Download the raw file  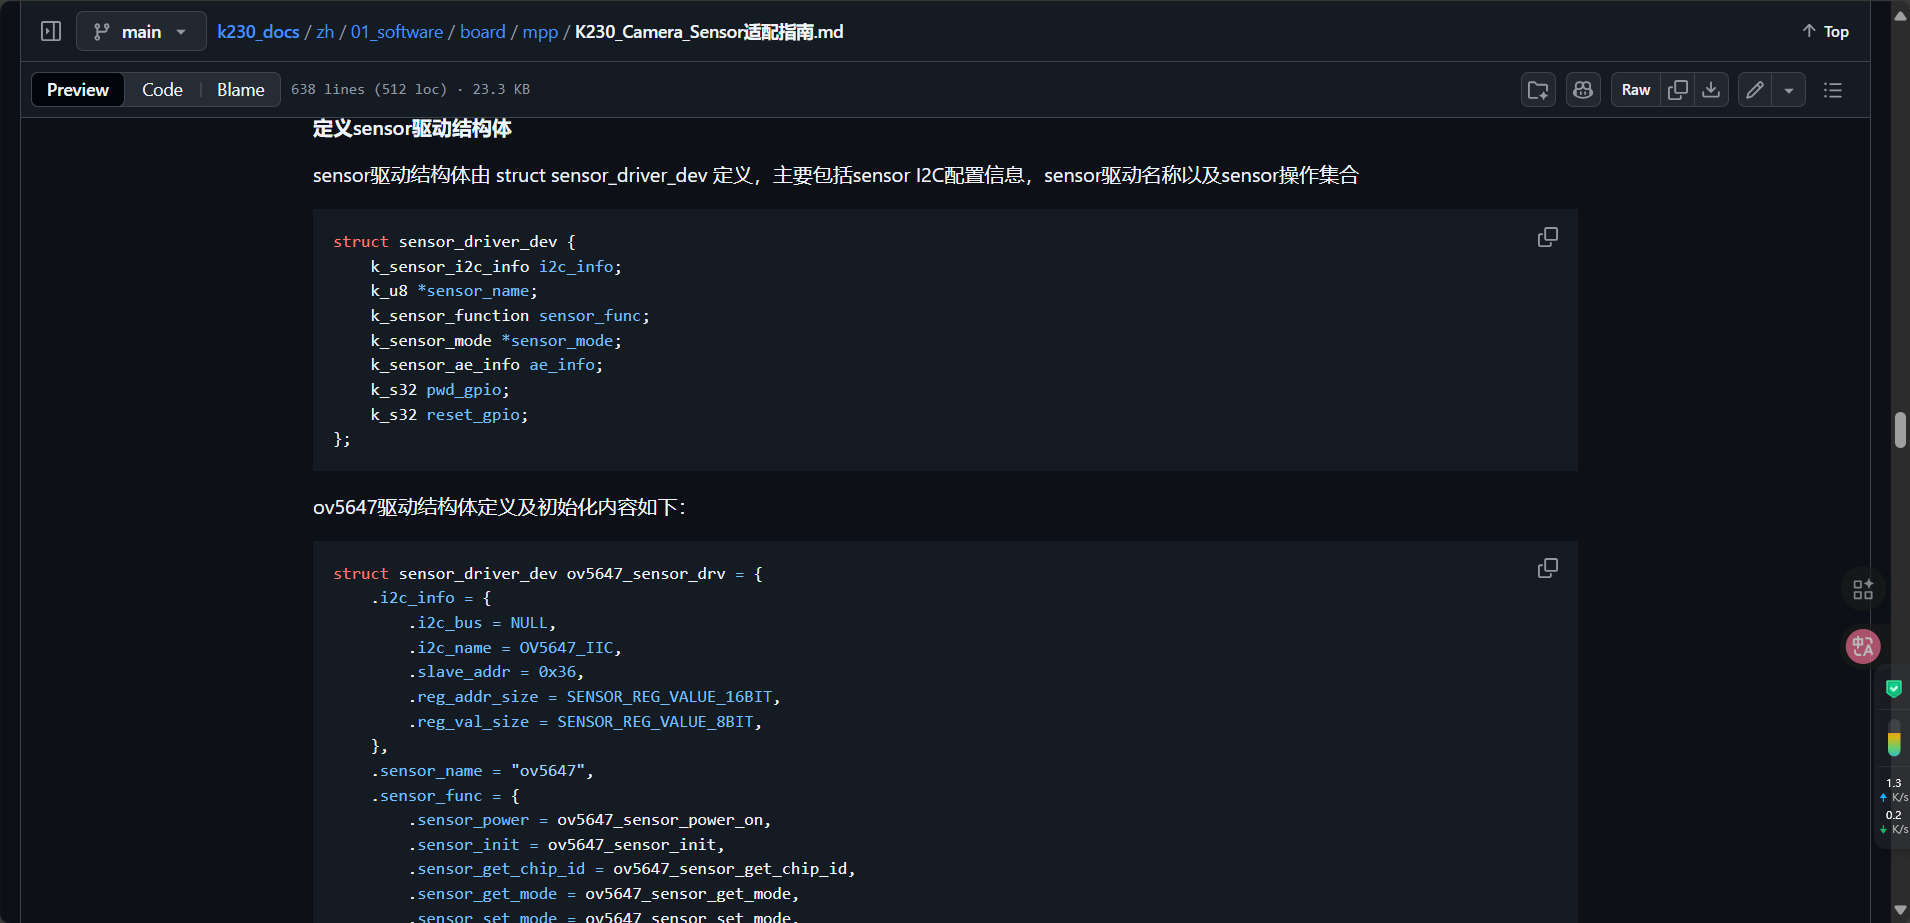pyautogui.click(x=1712, y=90)
